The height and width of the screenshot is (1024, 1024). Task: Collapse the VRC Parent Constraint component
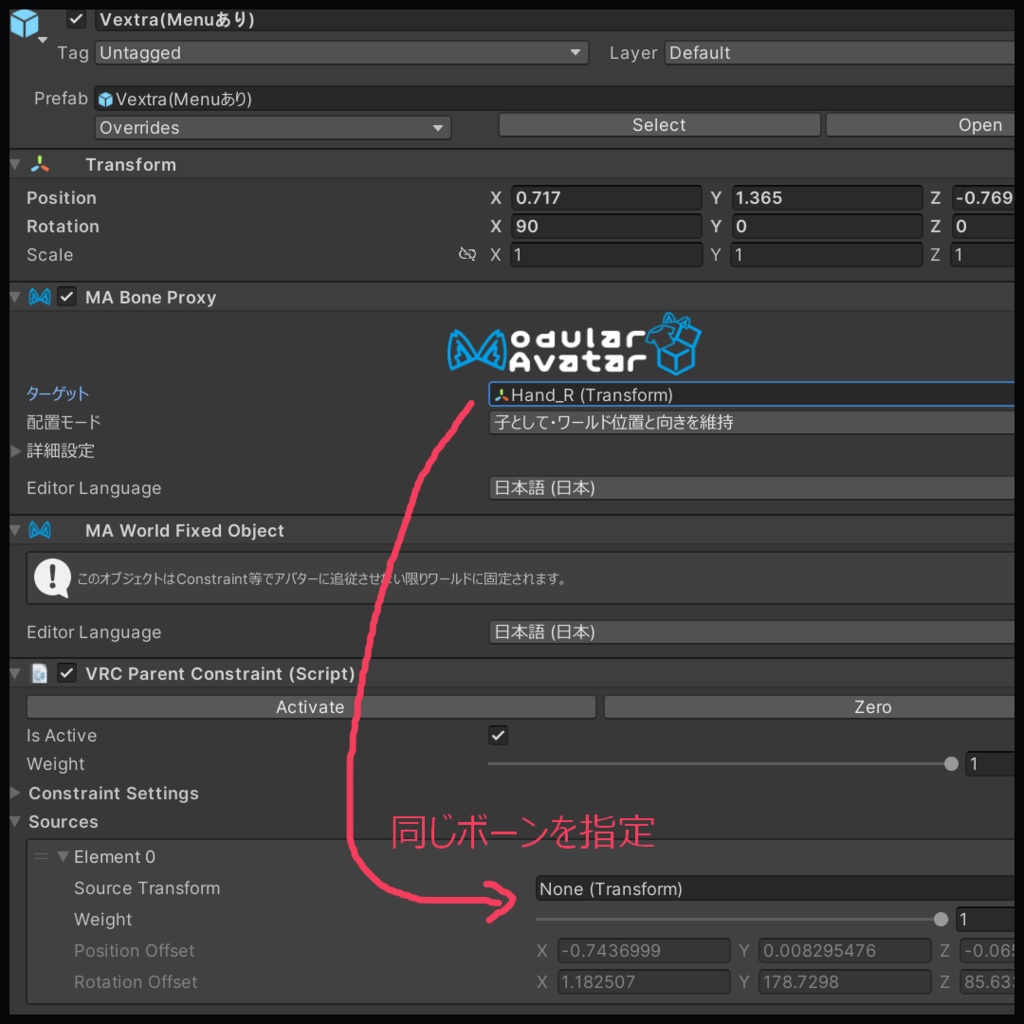click(x=16, y=673)
